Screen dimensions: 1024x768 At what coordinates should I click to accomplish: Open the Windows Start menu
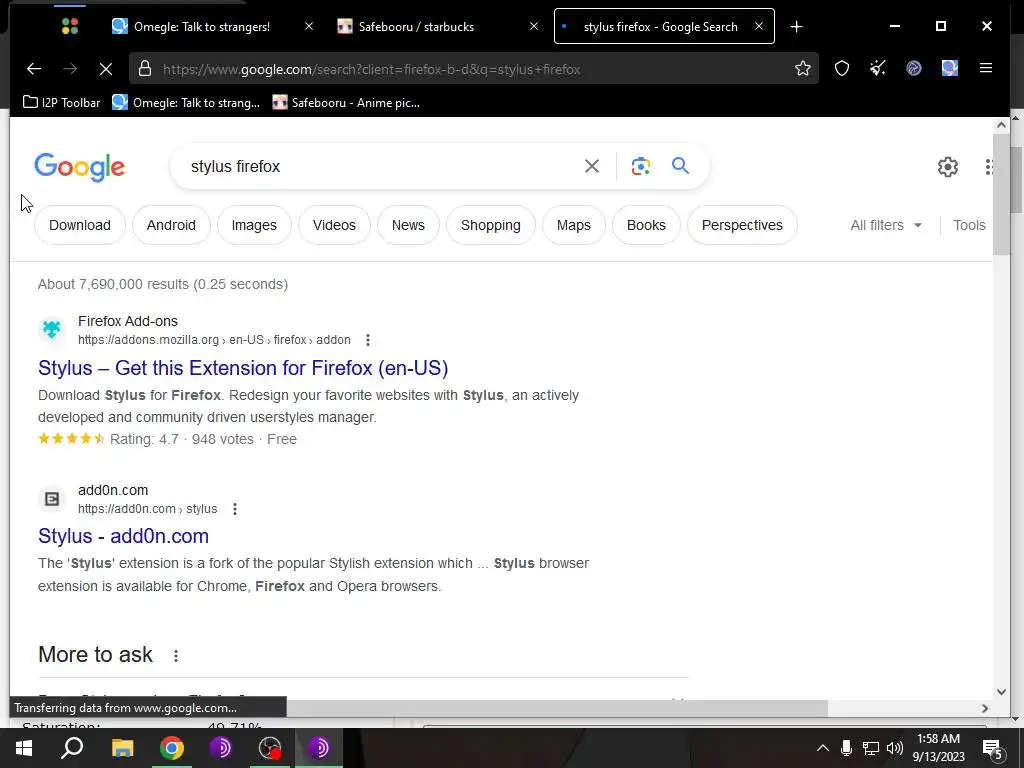click(x=24, y=748)
